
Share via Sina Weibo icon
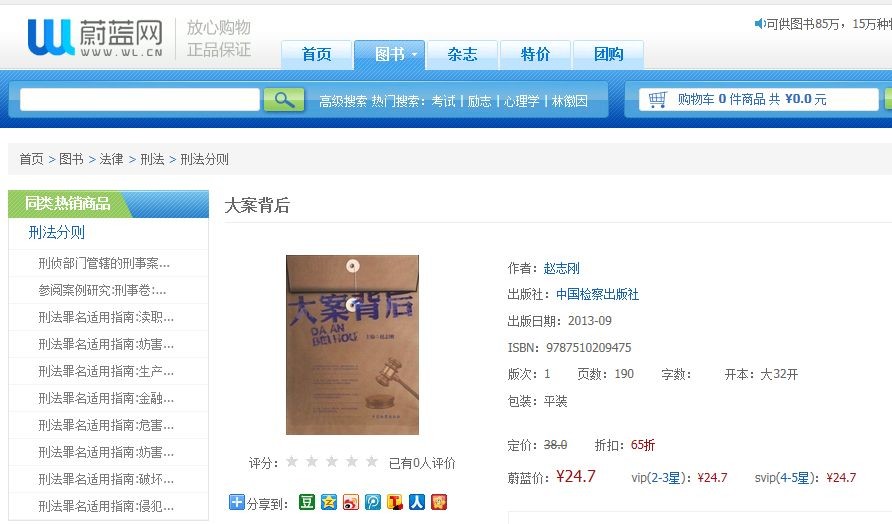351,502
